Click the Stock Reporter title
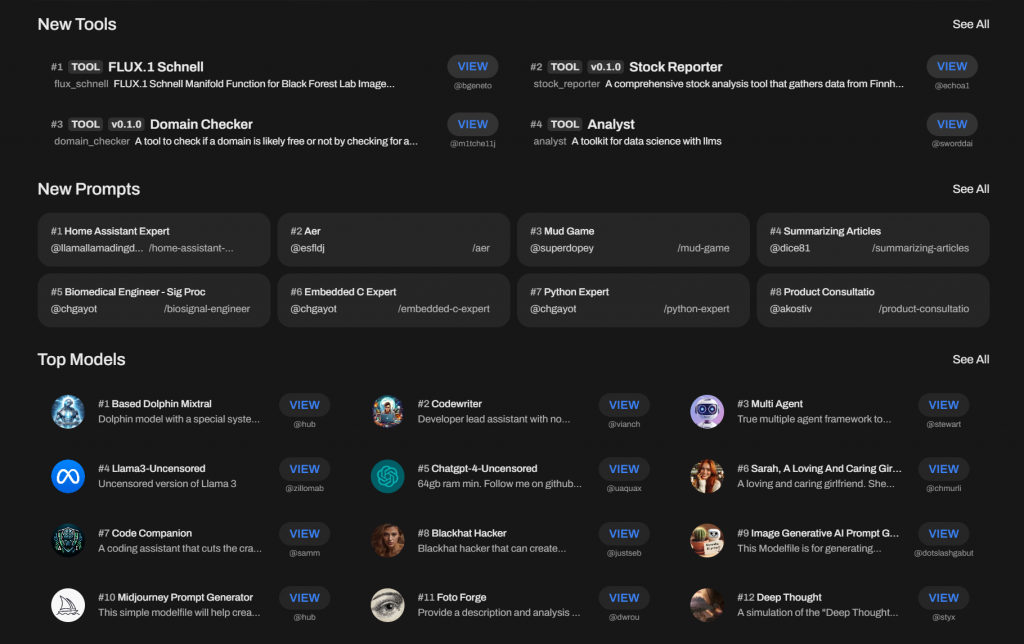The height and width of the screenshot is (644, 1024). click(675, 67)
